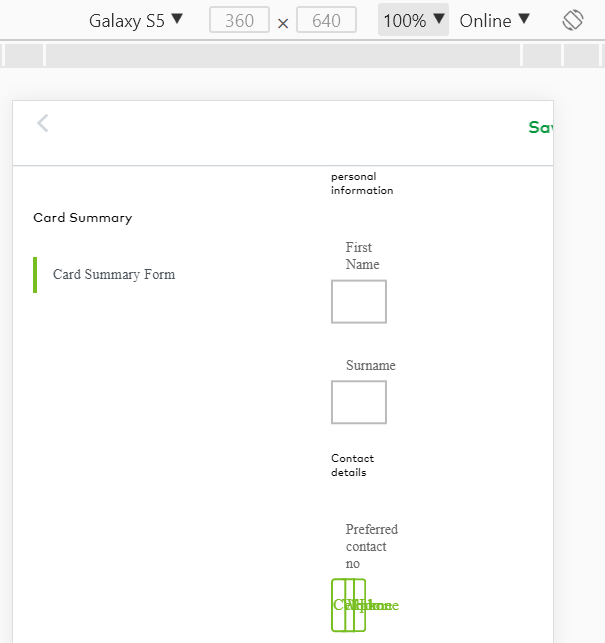Rotate the device orientation
This screenshot has width=605, height=643.
[x=572, y=20]
